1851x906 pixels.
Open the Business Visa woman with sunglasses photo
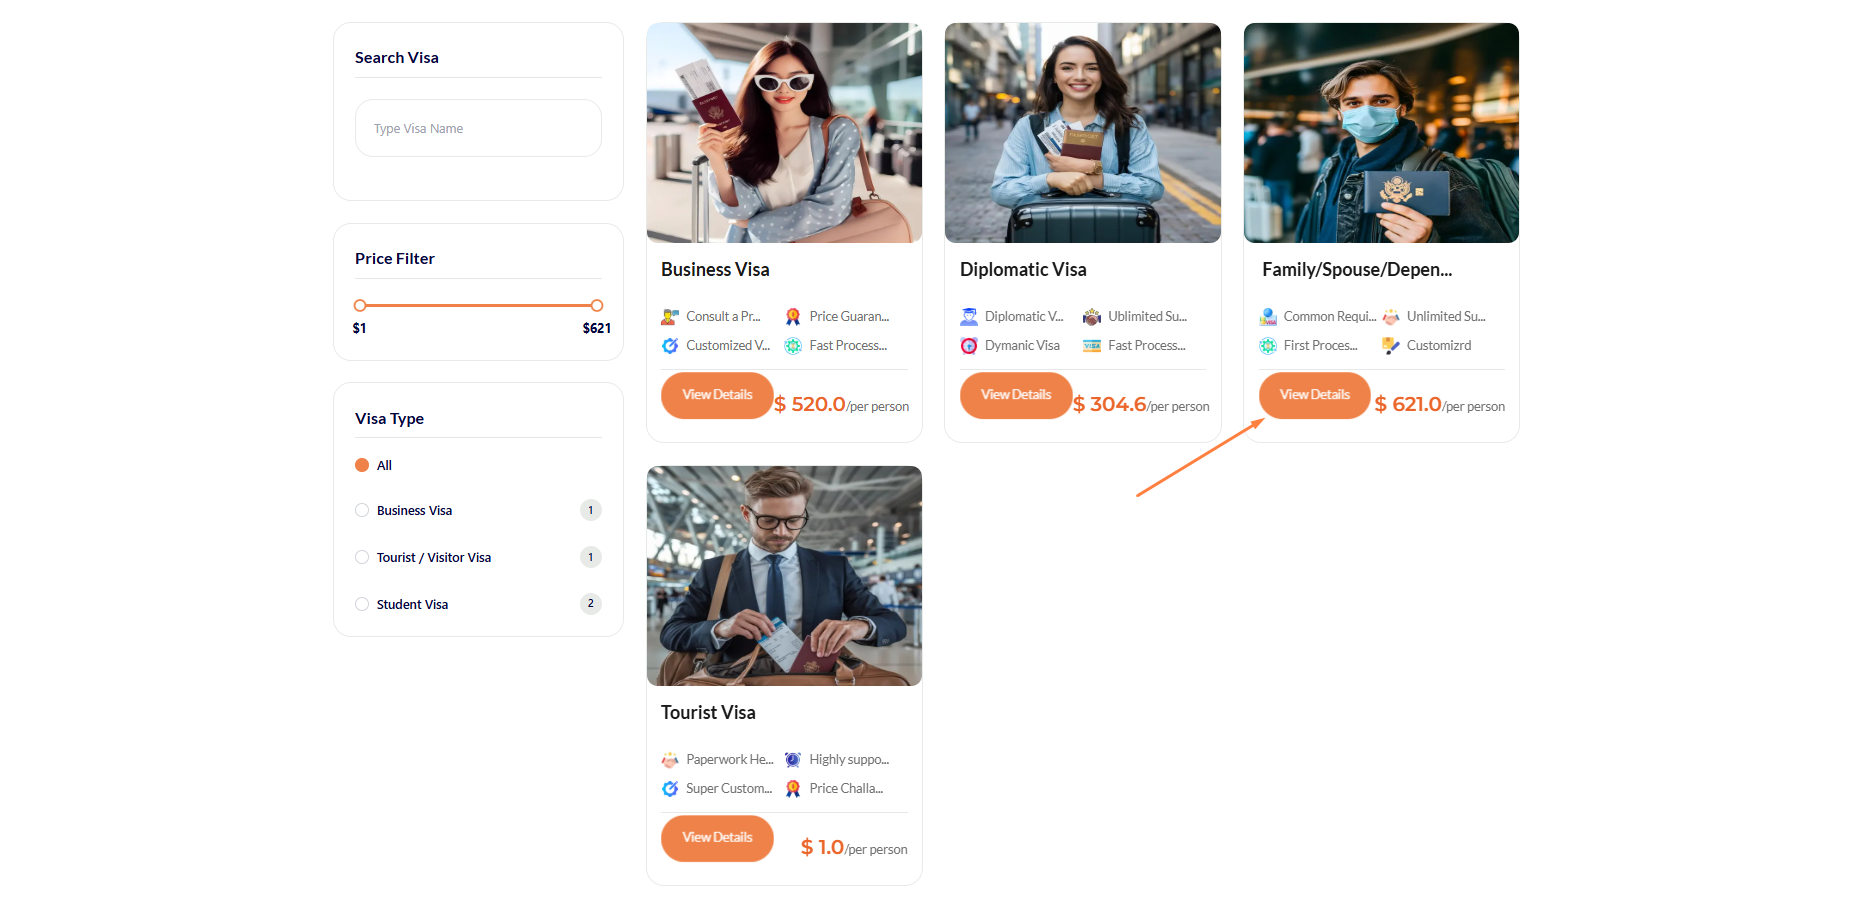coord(784,133)
